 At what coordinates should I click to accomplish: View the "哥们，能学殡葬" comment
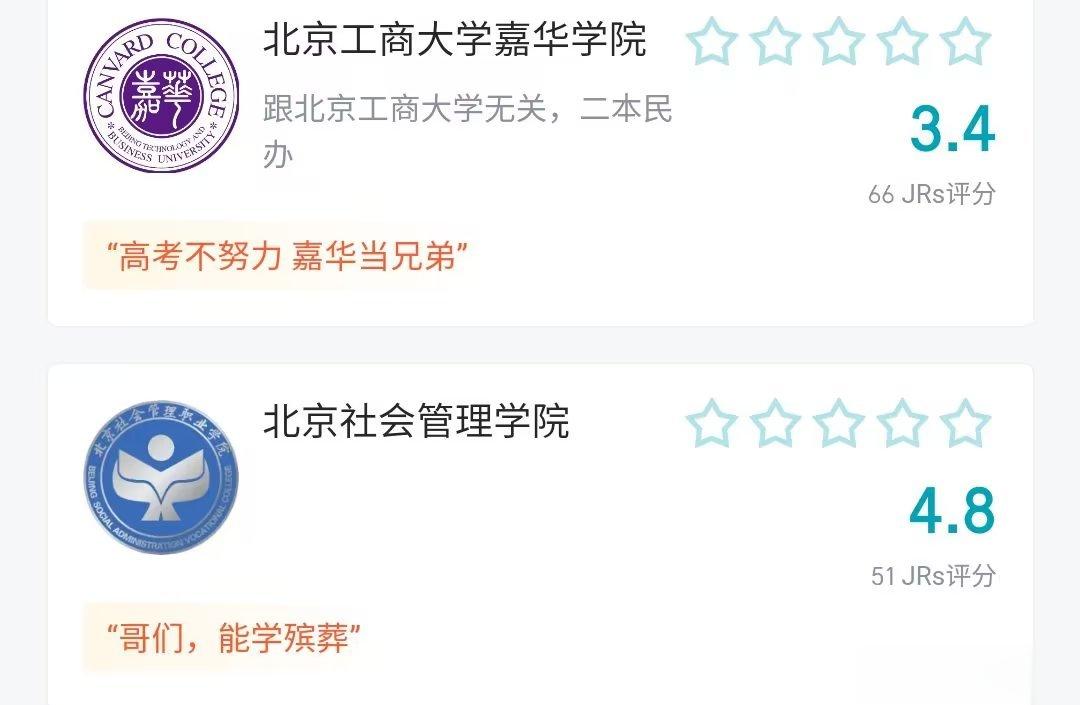[233, 638]
